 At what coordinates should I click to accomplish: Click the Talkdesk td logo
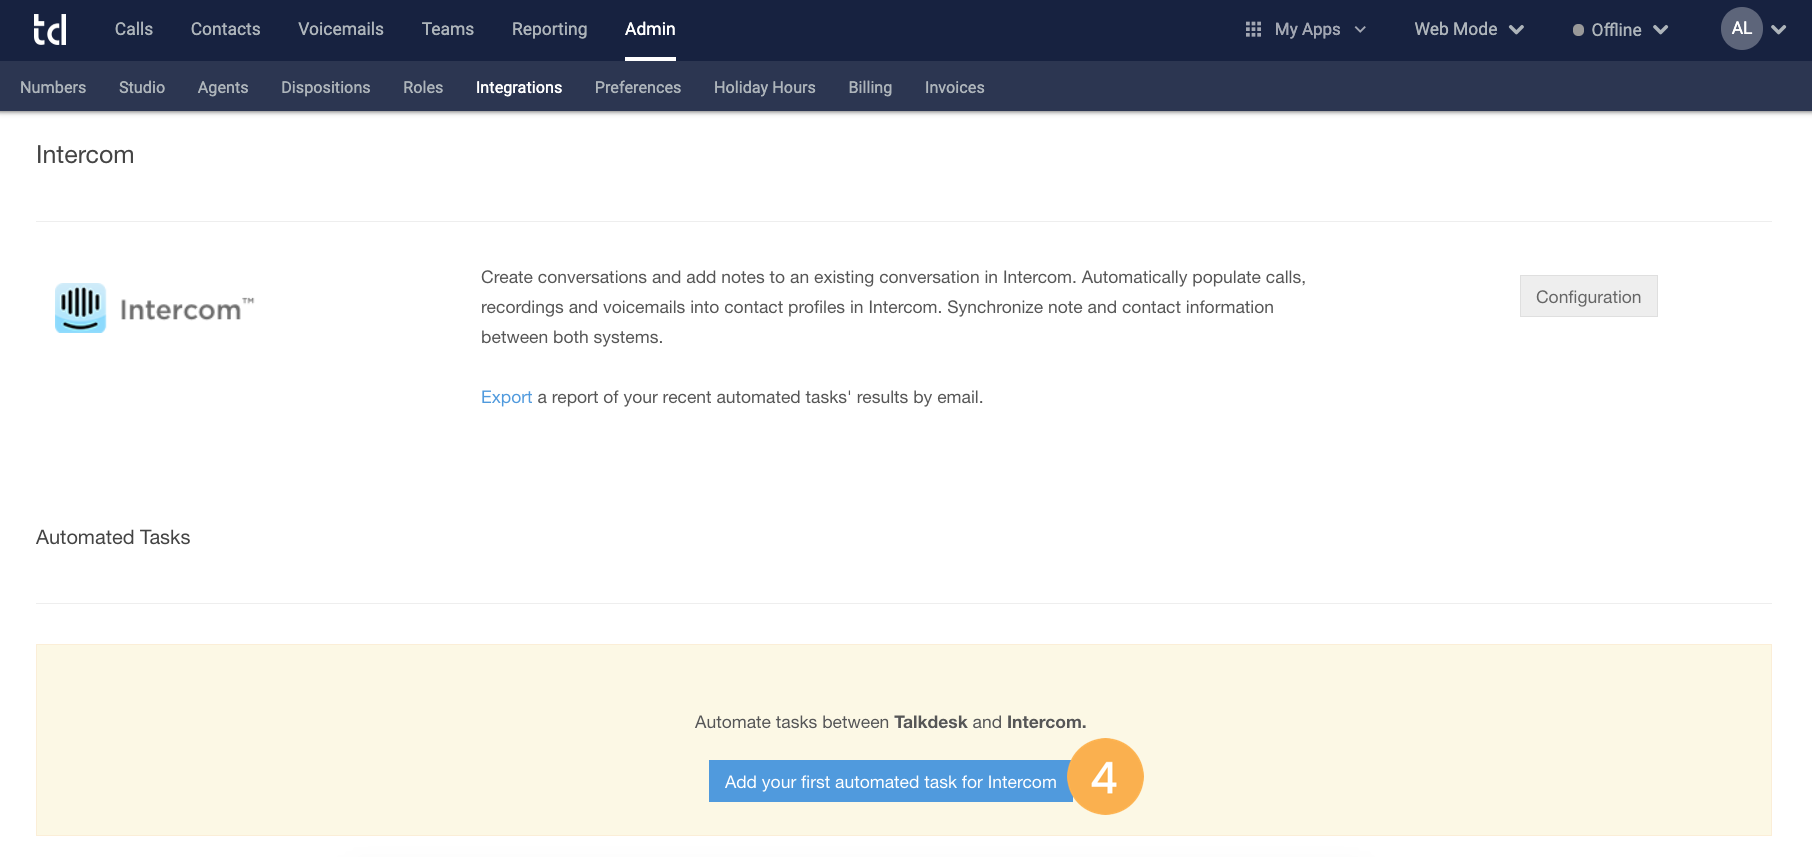[50, 29]
